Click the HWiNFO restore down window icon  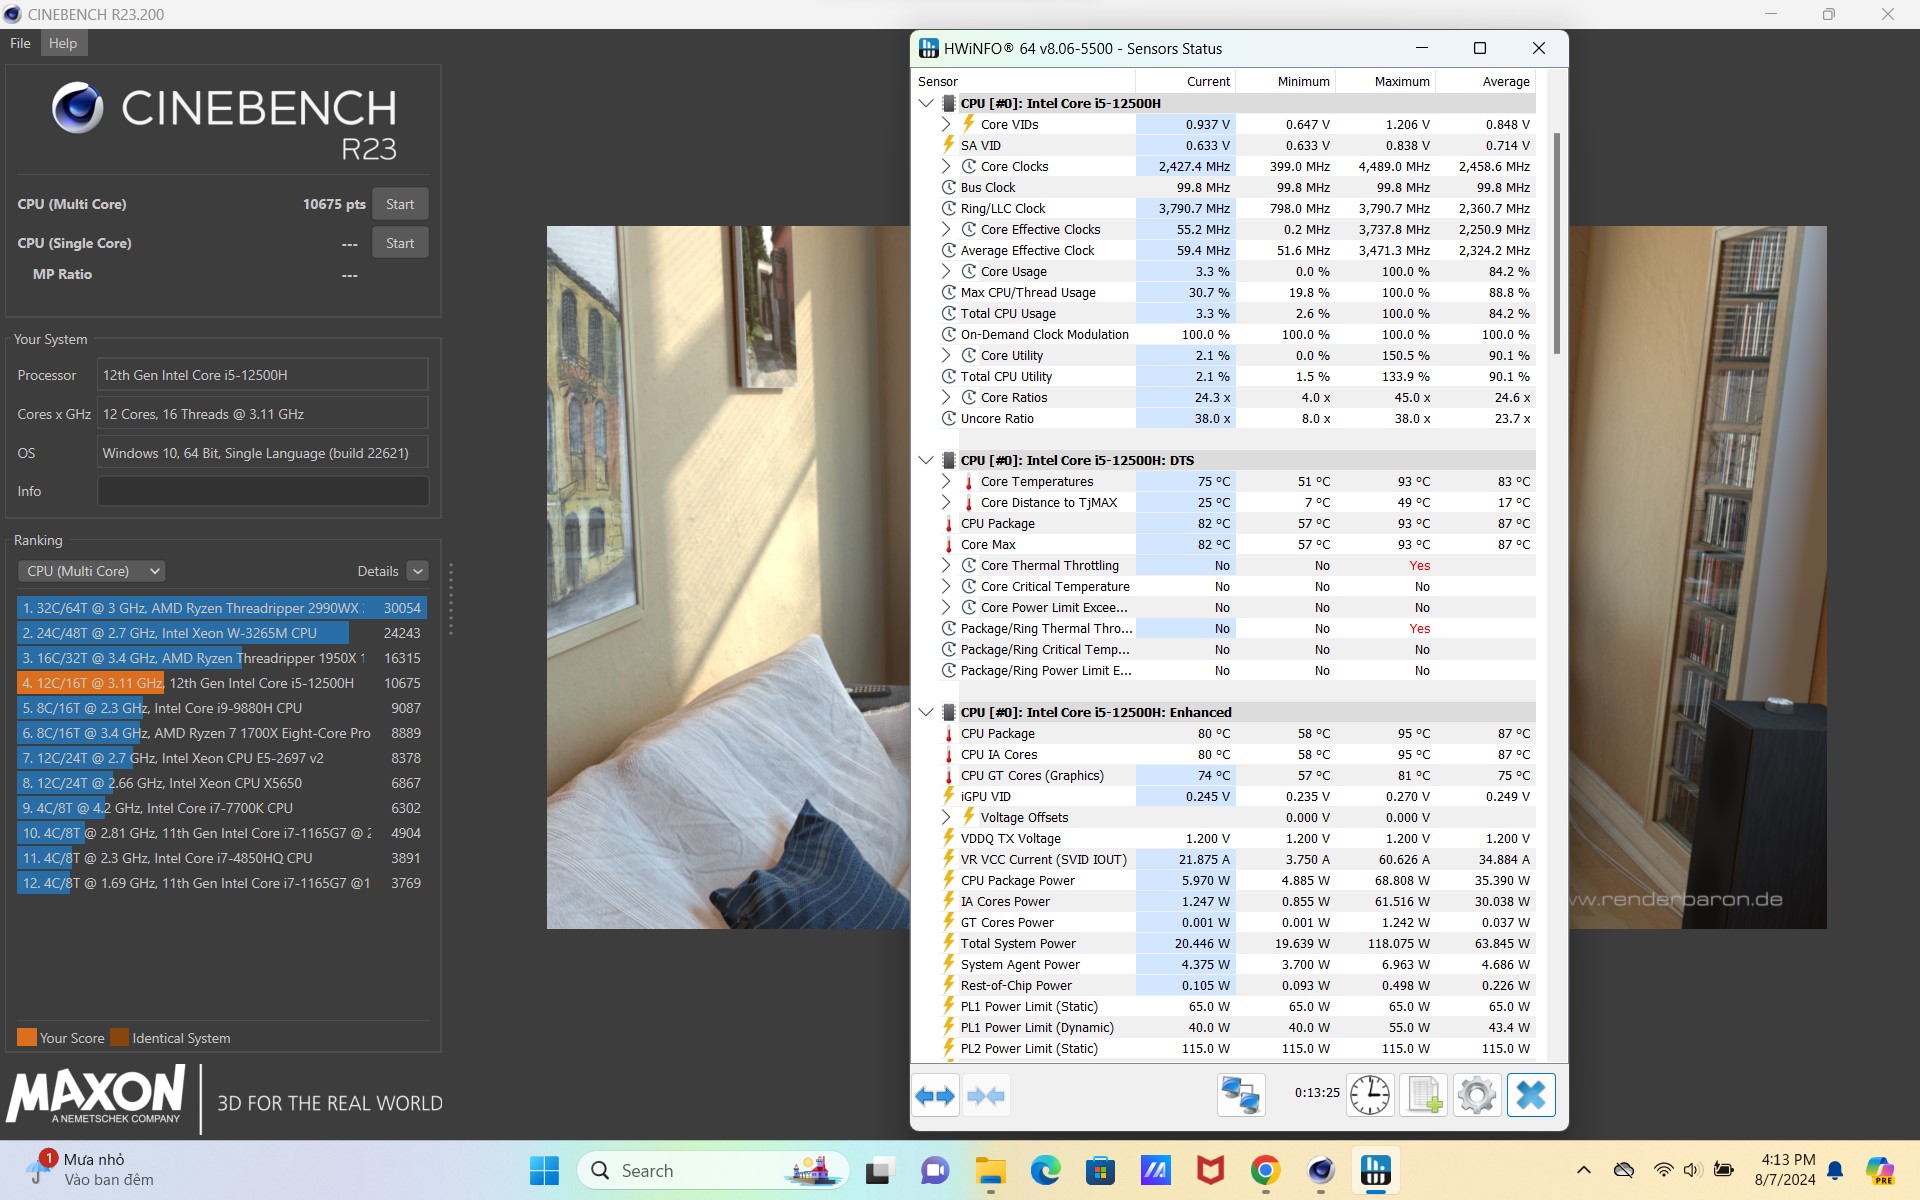[x=1479, y=48]
